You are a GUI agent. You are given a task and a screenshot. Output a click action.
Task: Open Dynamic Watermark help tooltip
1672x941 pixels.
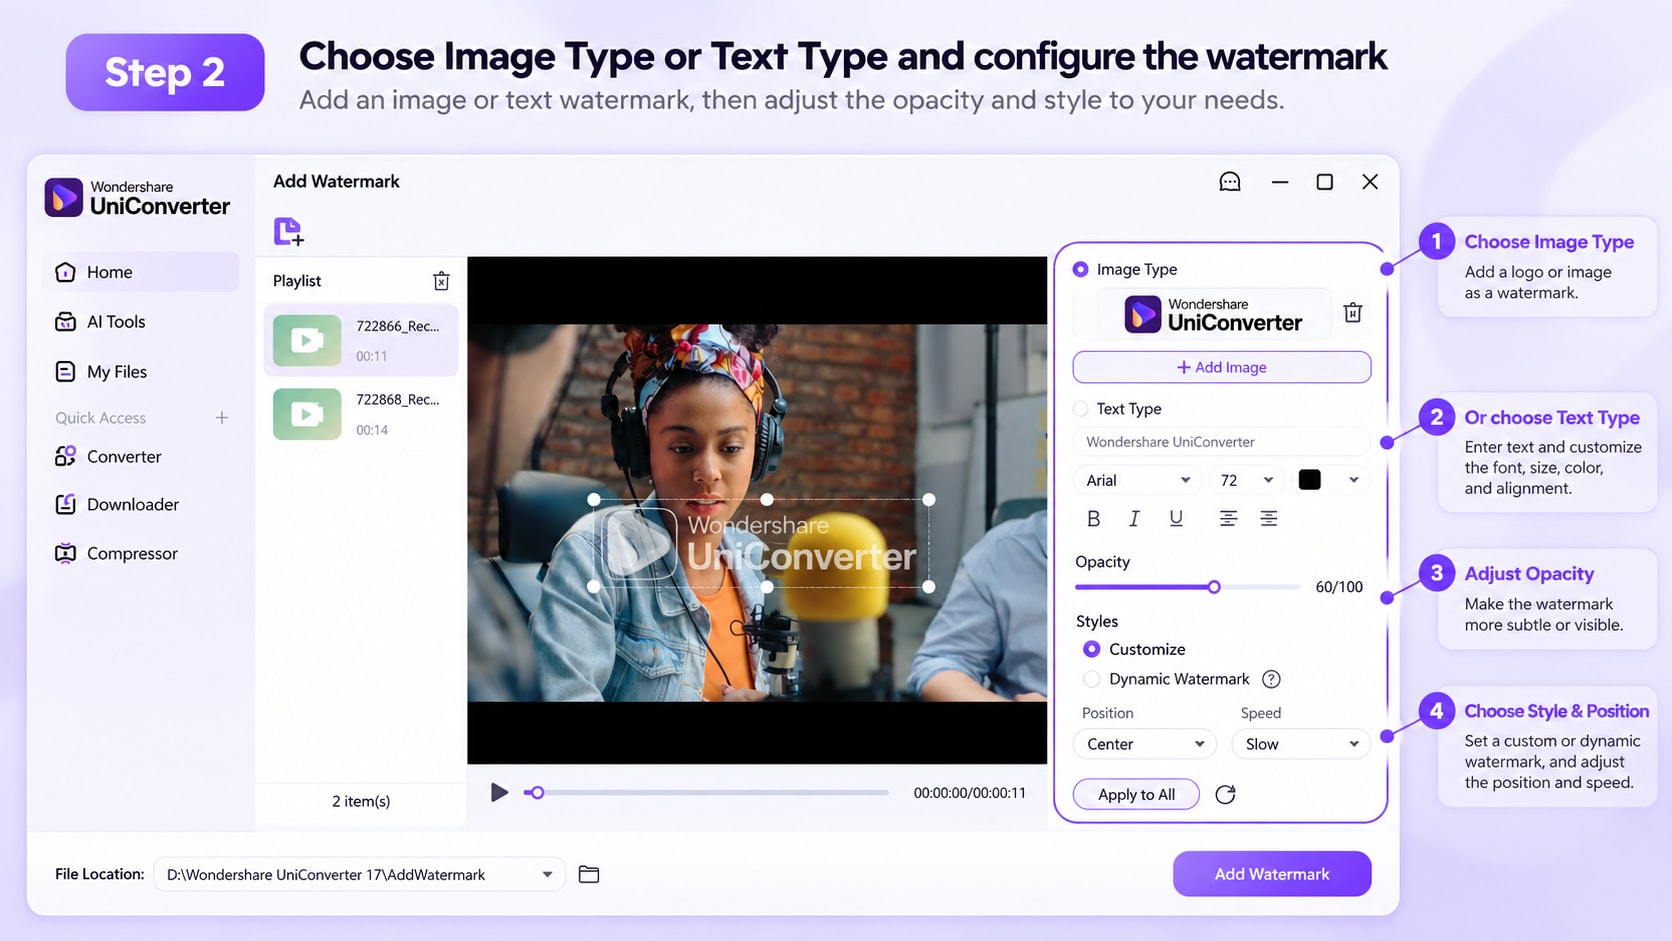[x=1271, y=679]
